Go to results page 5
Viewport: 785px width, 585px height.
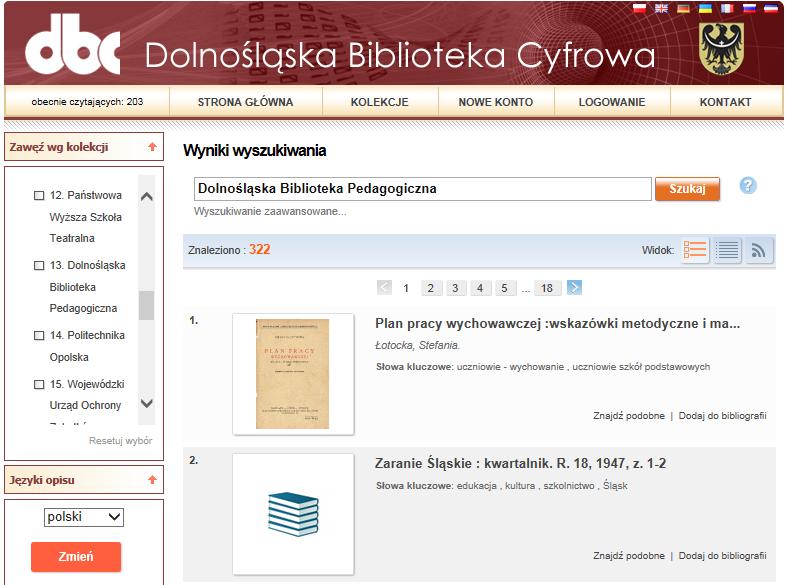pos(504,288)
